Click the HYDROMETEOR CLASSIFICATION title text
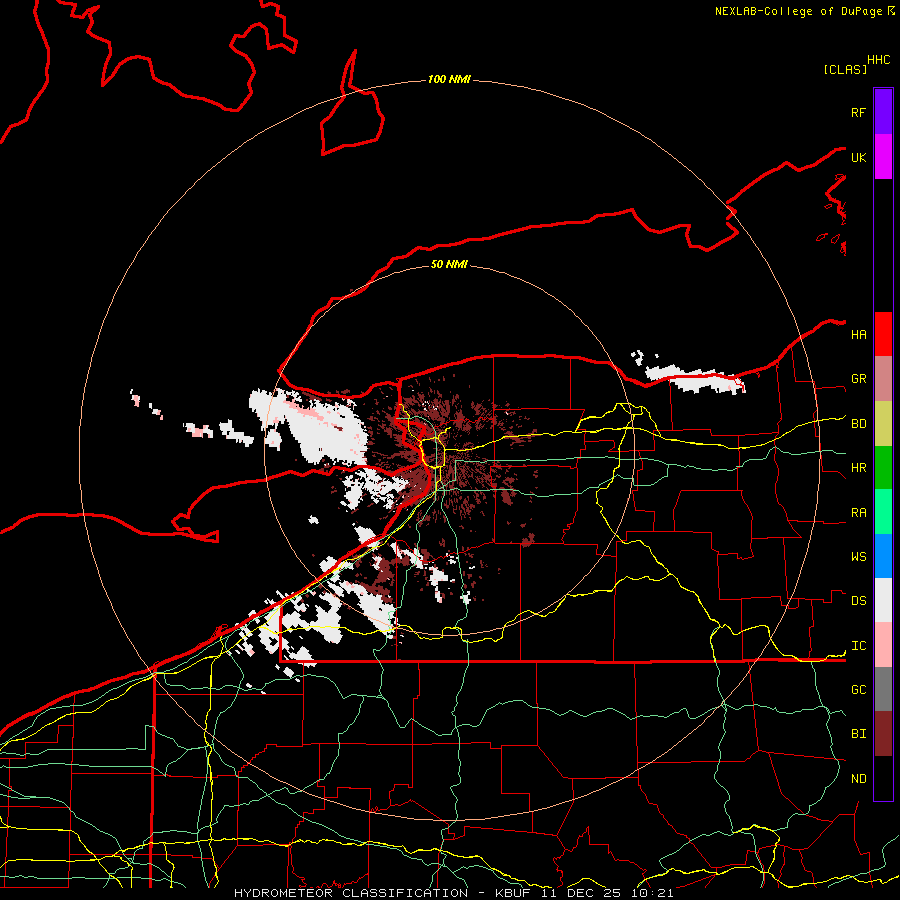 click(351, 893)
